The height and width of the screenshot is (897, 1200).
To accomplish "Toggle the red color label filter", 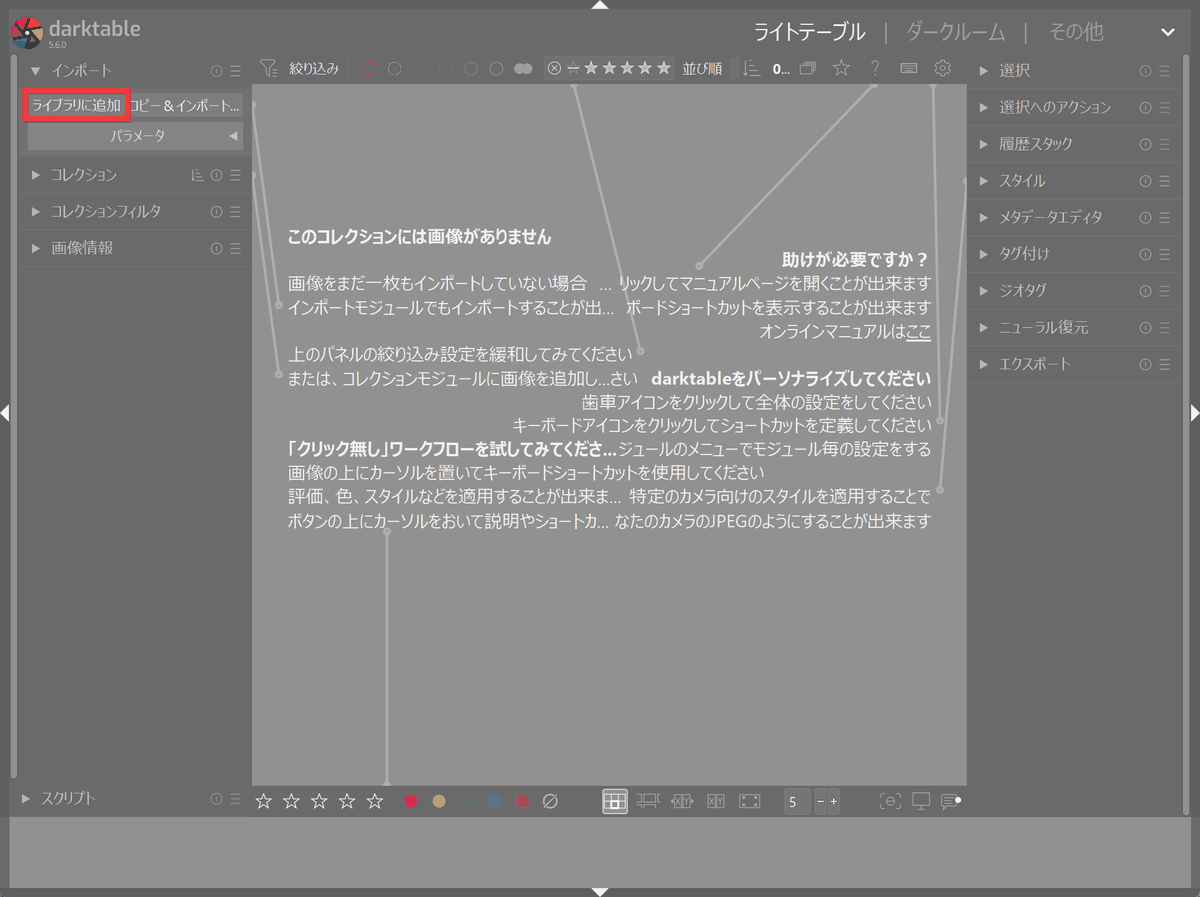I will (369, 69).
